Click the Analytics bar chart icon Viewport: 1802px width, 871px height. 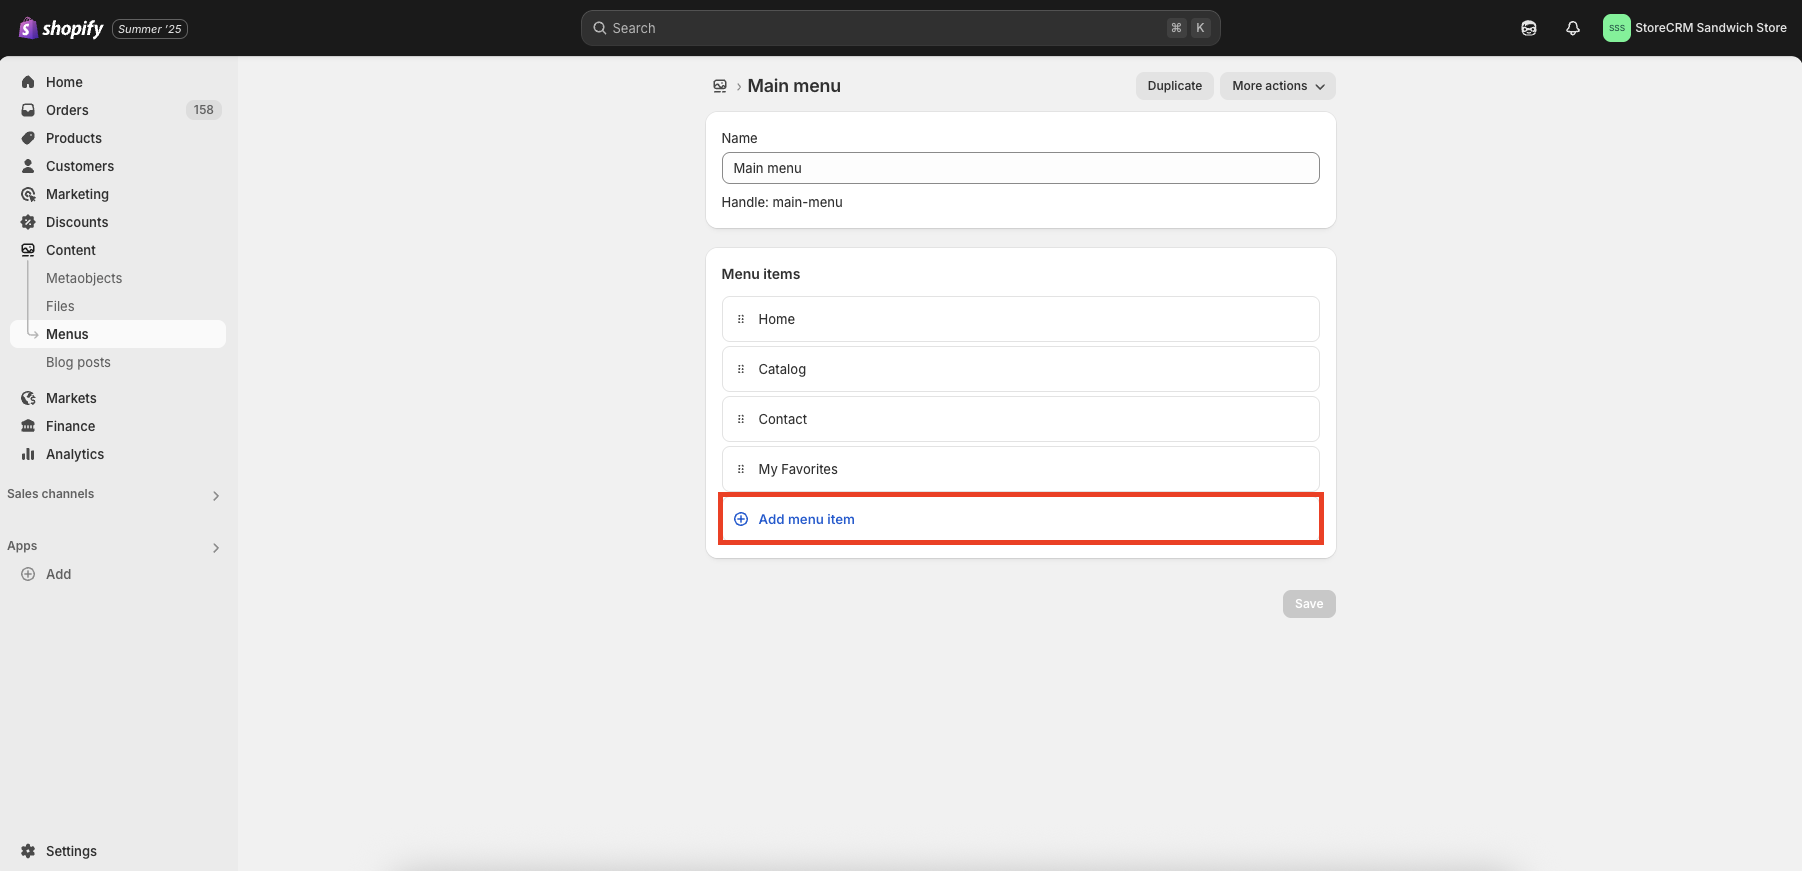coord(28,454)
